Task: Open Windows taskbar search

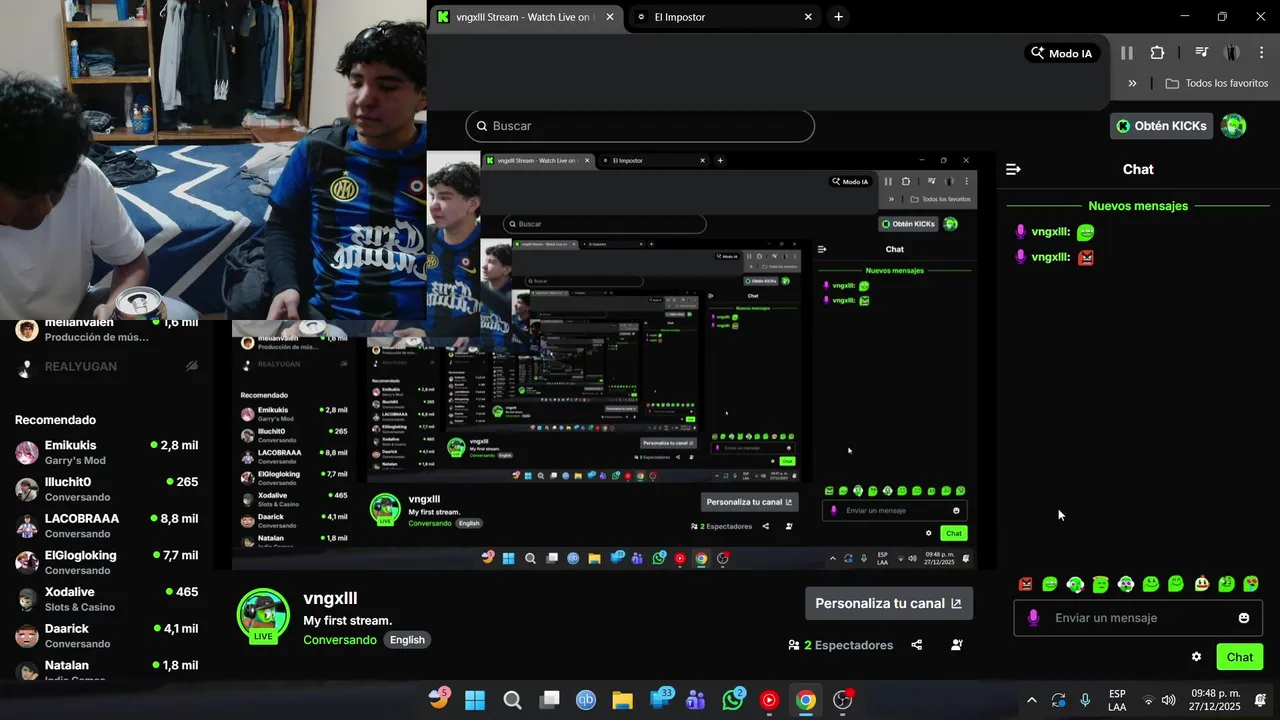Action: pos(512,700)
